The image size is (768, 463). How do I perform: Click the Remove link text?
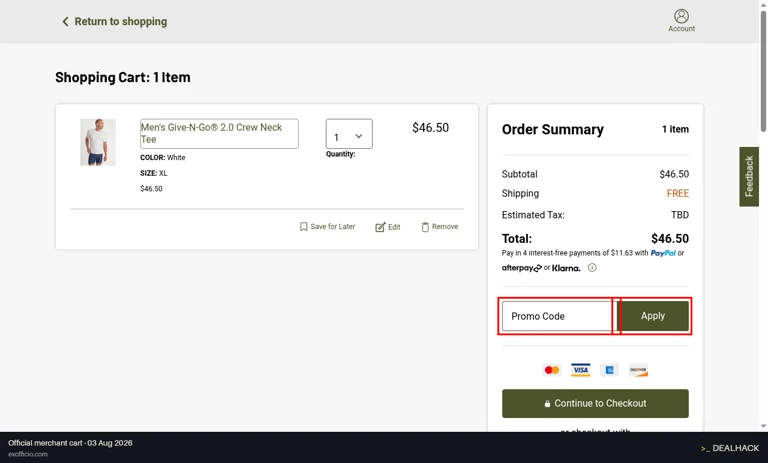tap(445, 226)
